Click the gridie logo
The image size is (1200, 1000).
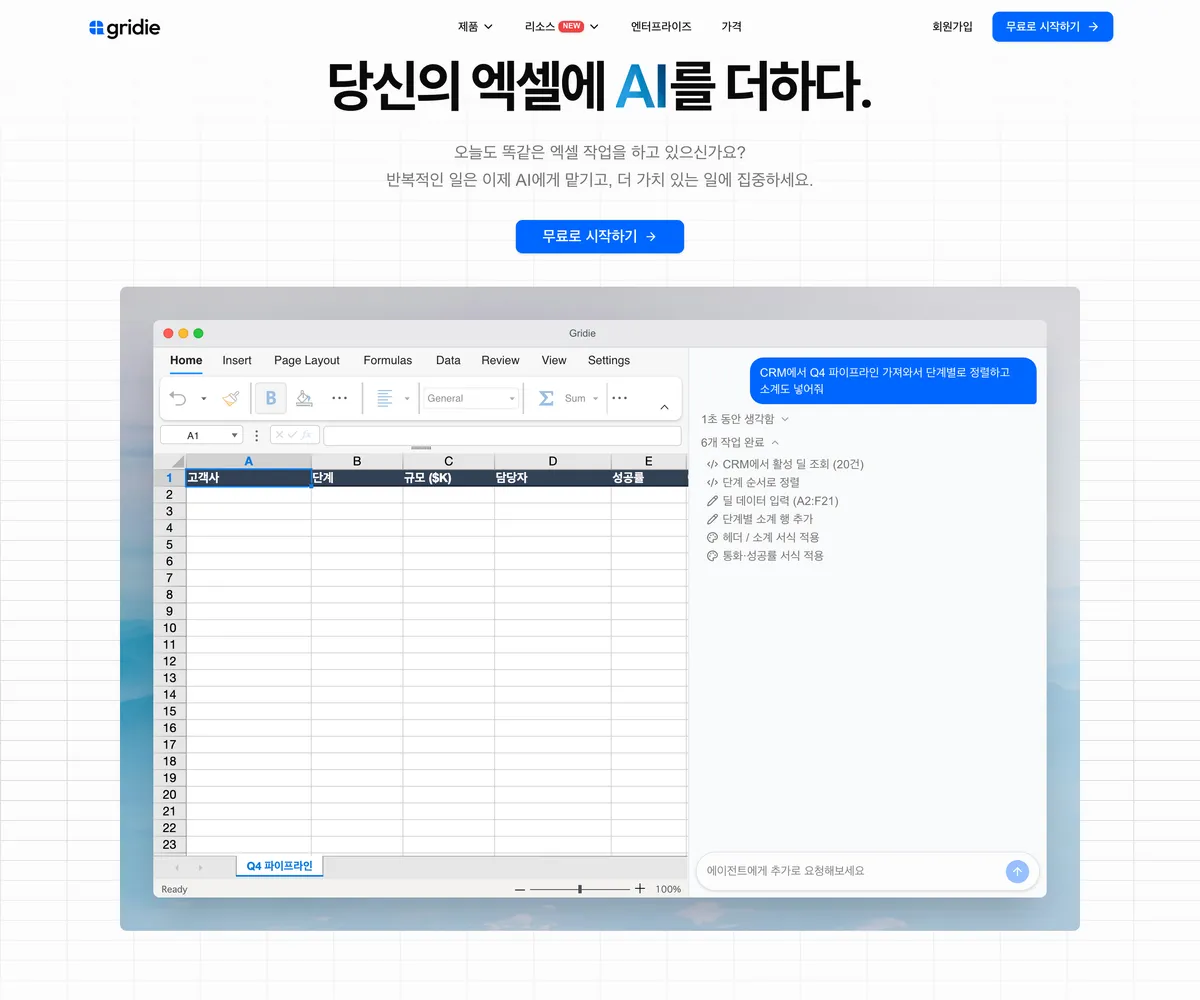pos(124,28)
